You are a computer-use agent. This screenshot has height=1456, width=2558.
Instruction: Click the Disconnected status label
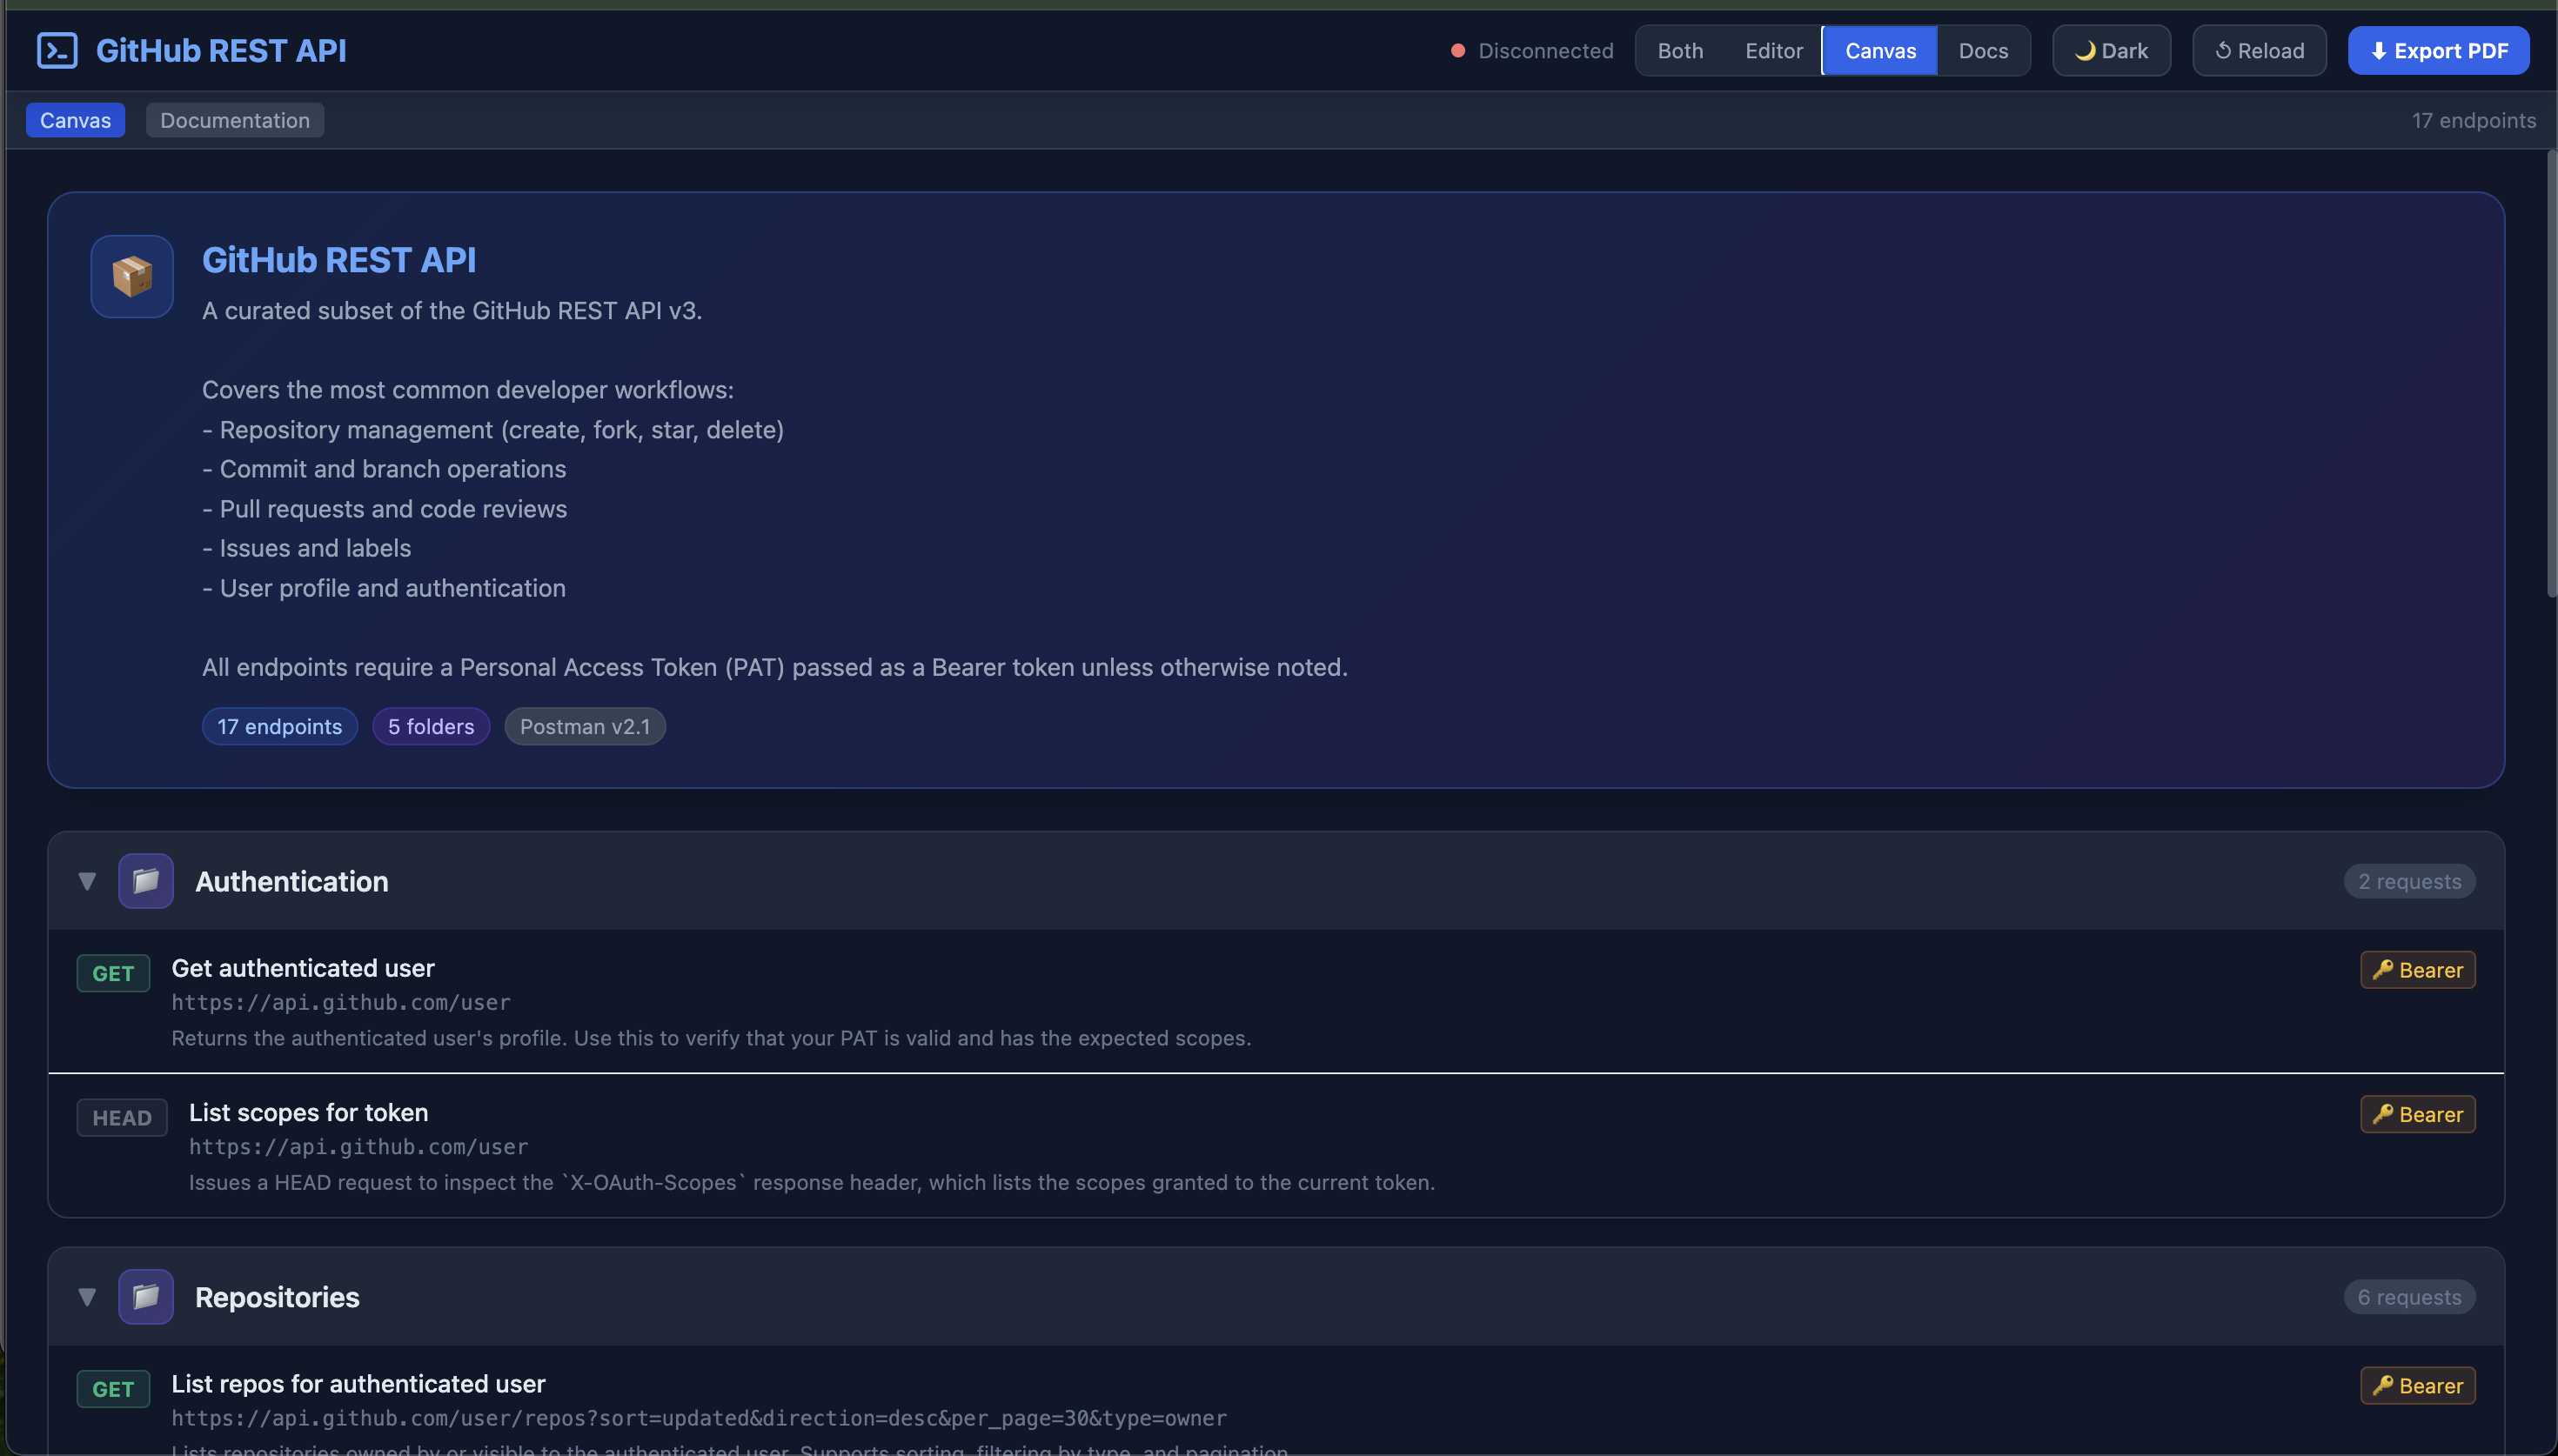pyautogui.click(x=1545, y=51)
